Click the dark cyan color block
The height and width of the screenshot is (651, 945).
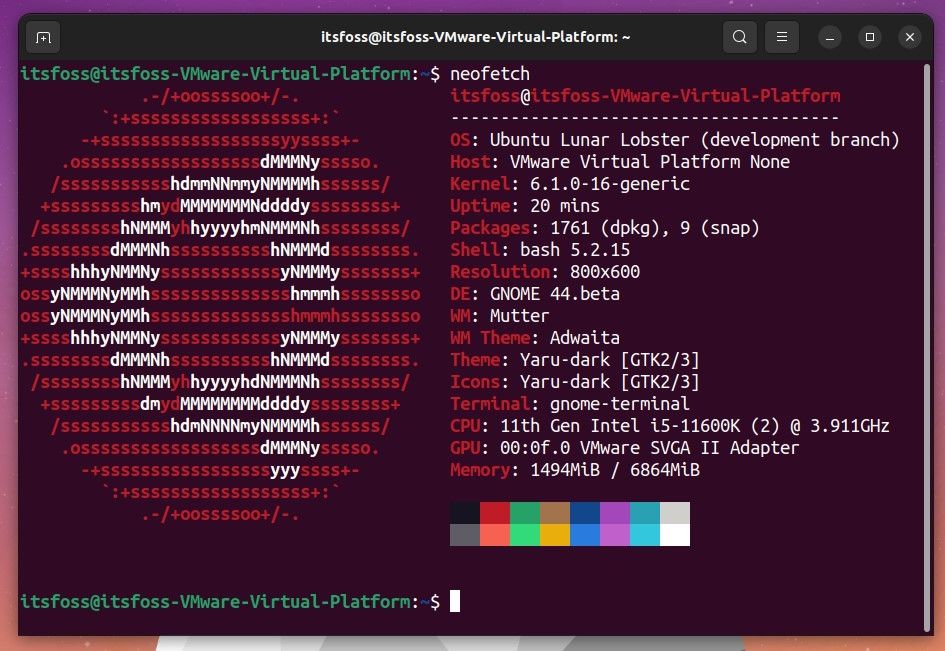tap(645, 513)
